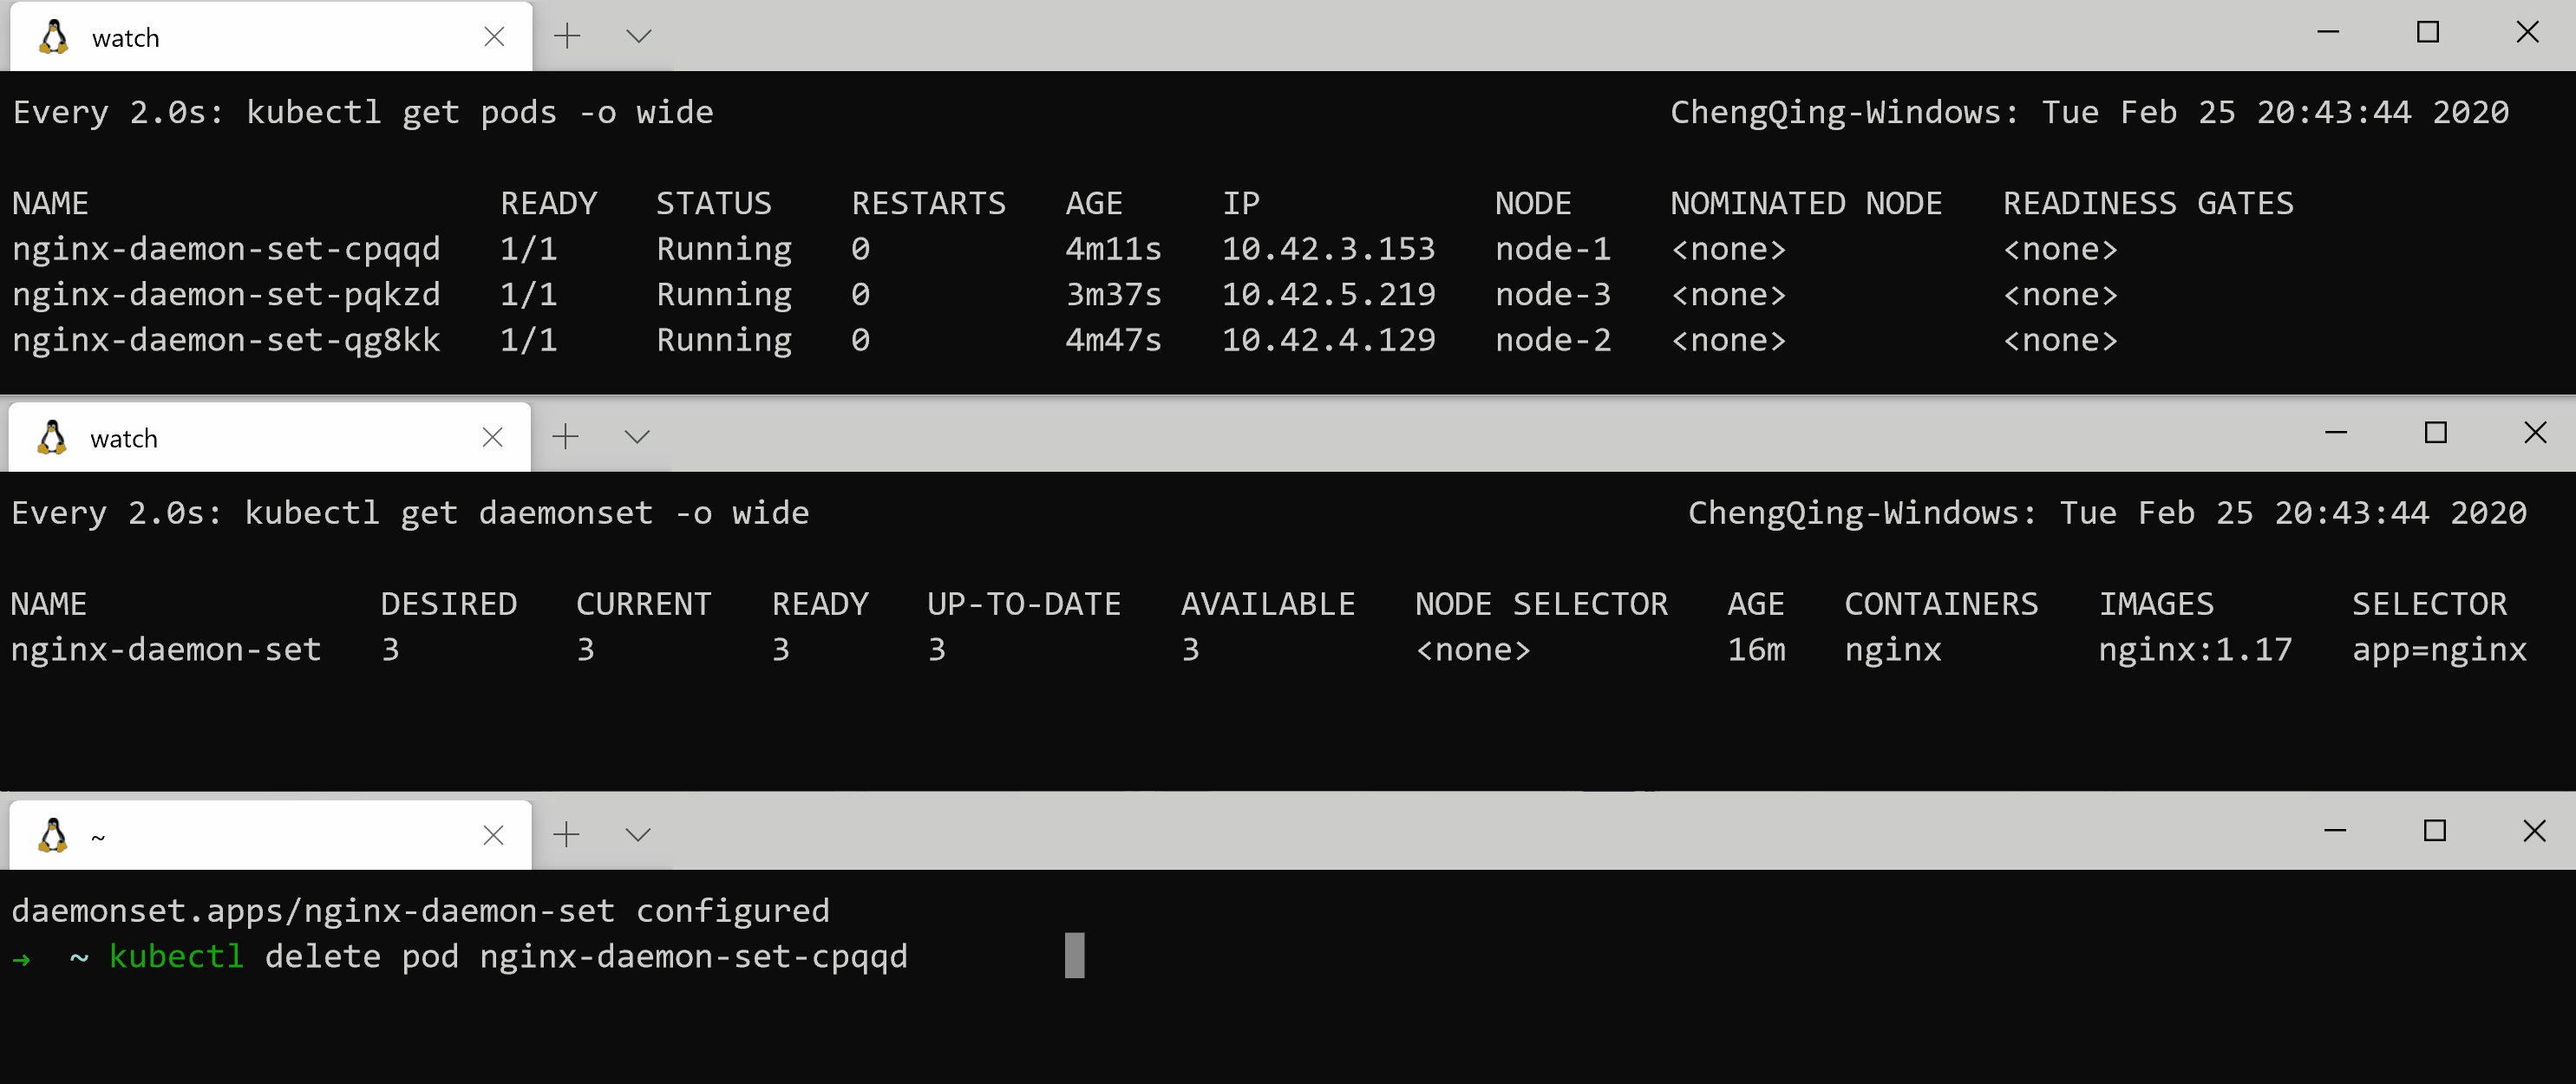Minimize the get daemonset terminal window
Viewport: 2576px width, 1084px height.
pyautogui.click(x=2336, y=433)
